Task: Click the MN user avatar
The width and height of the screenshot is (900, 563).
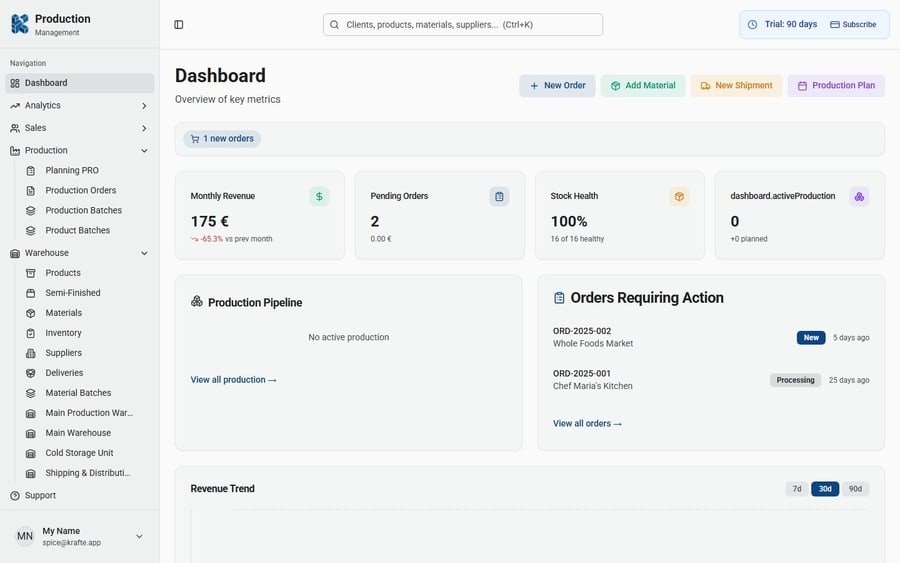Action: pyautogui.click(x=25, y=536)
